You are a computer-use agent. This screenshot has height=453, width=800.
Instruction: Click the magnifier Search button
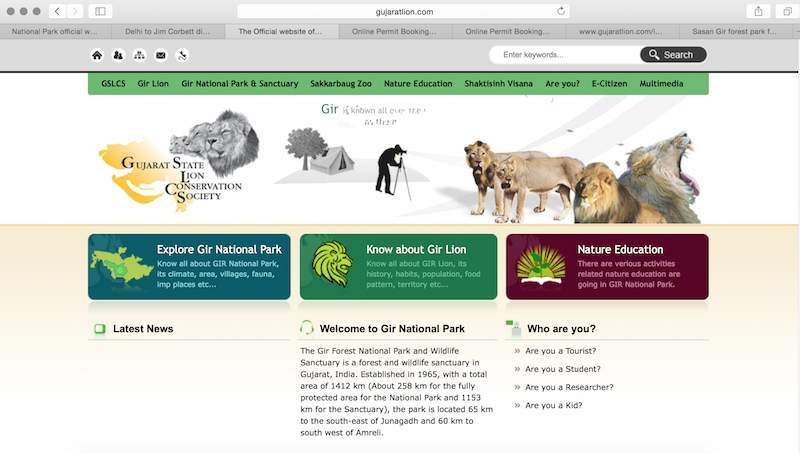click(673, 55)
